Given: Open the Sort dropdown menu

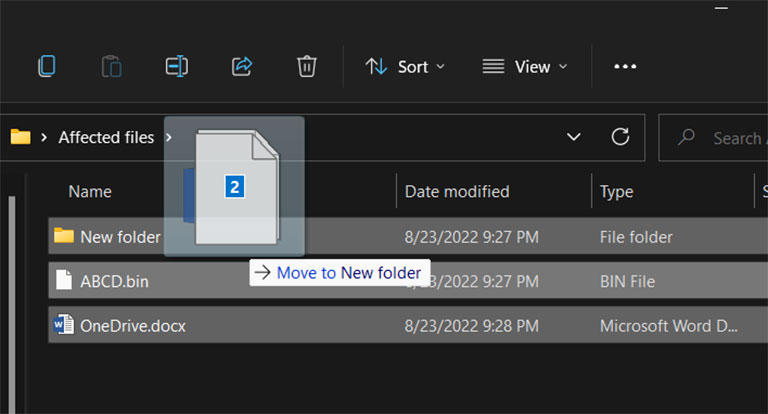Looking at the screenshot, I should (405, 67).
